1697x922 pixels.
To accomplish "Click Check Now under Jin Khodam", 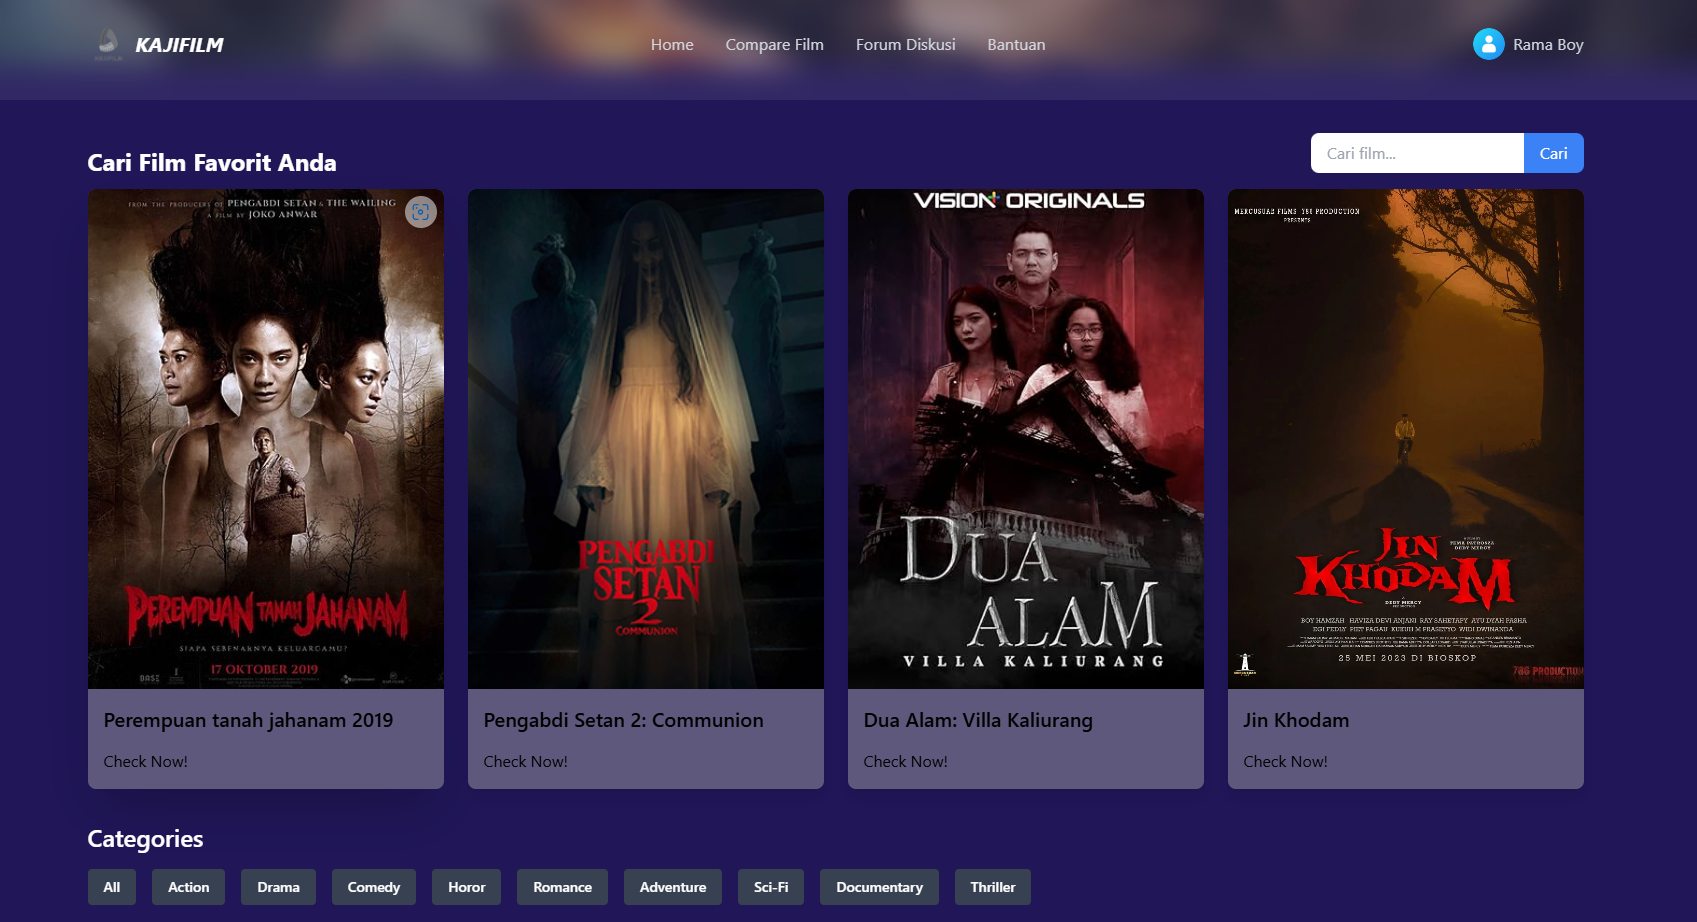I will (1285, 762).
